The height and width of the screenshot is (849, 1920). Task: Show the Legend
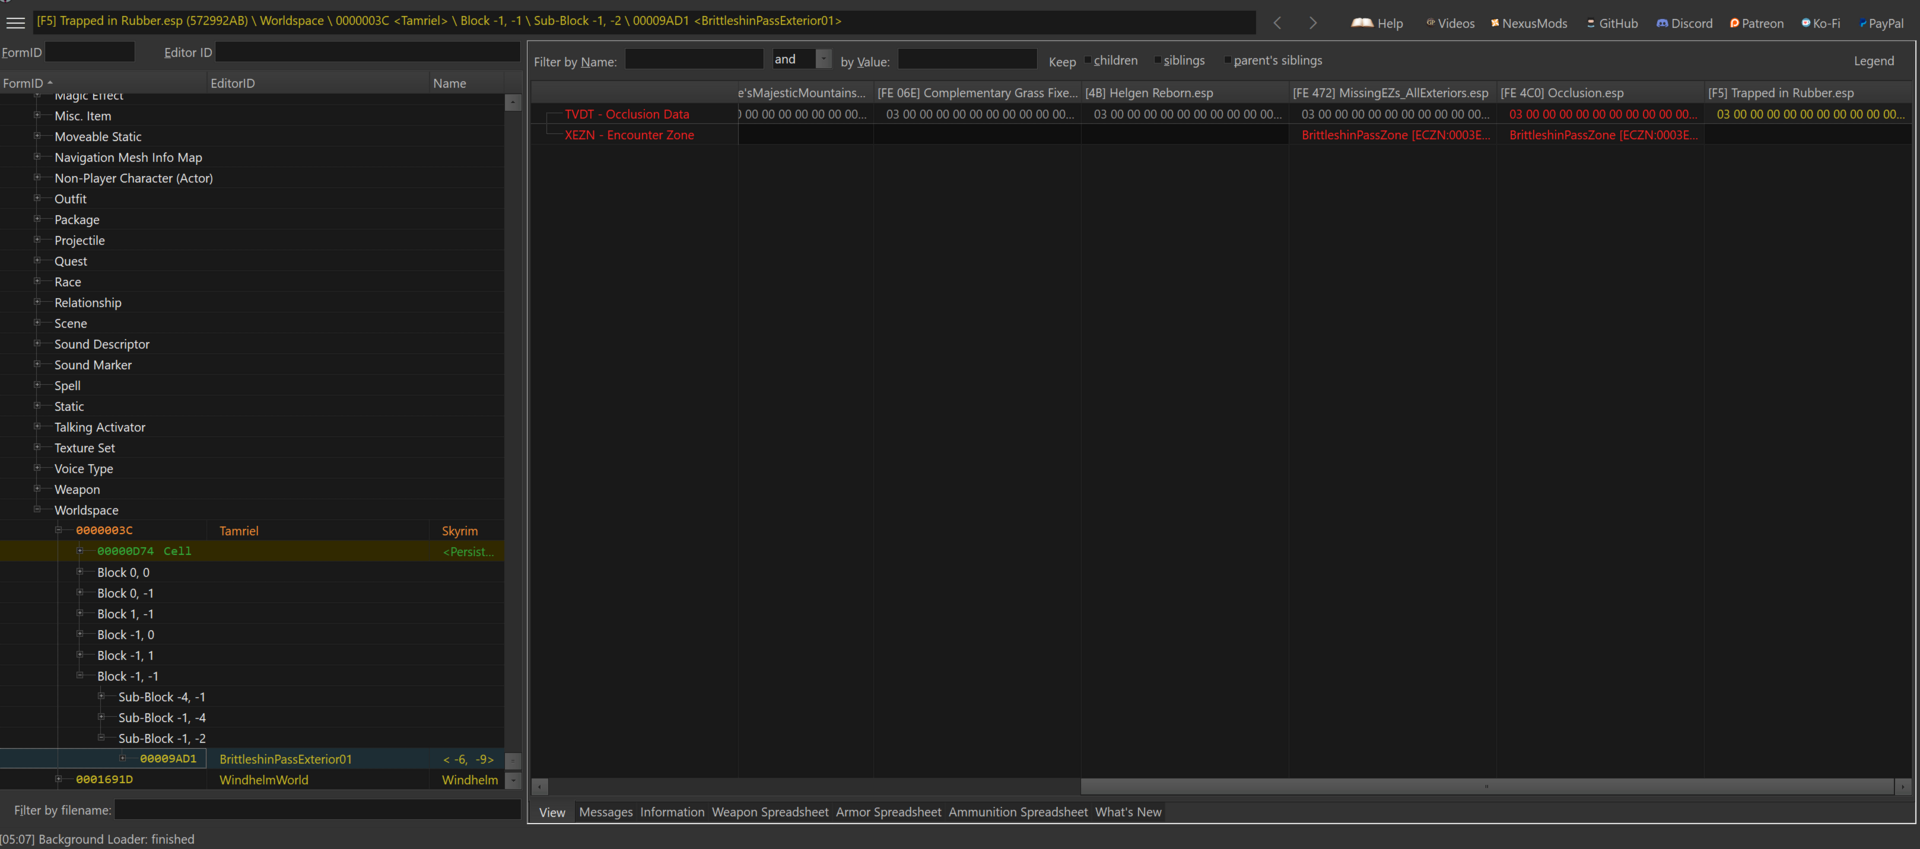(x=1873, y=61)
